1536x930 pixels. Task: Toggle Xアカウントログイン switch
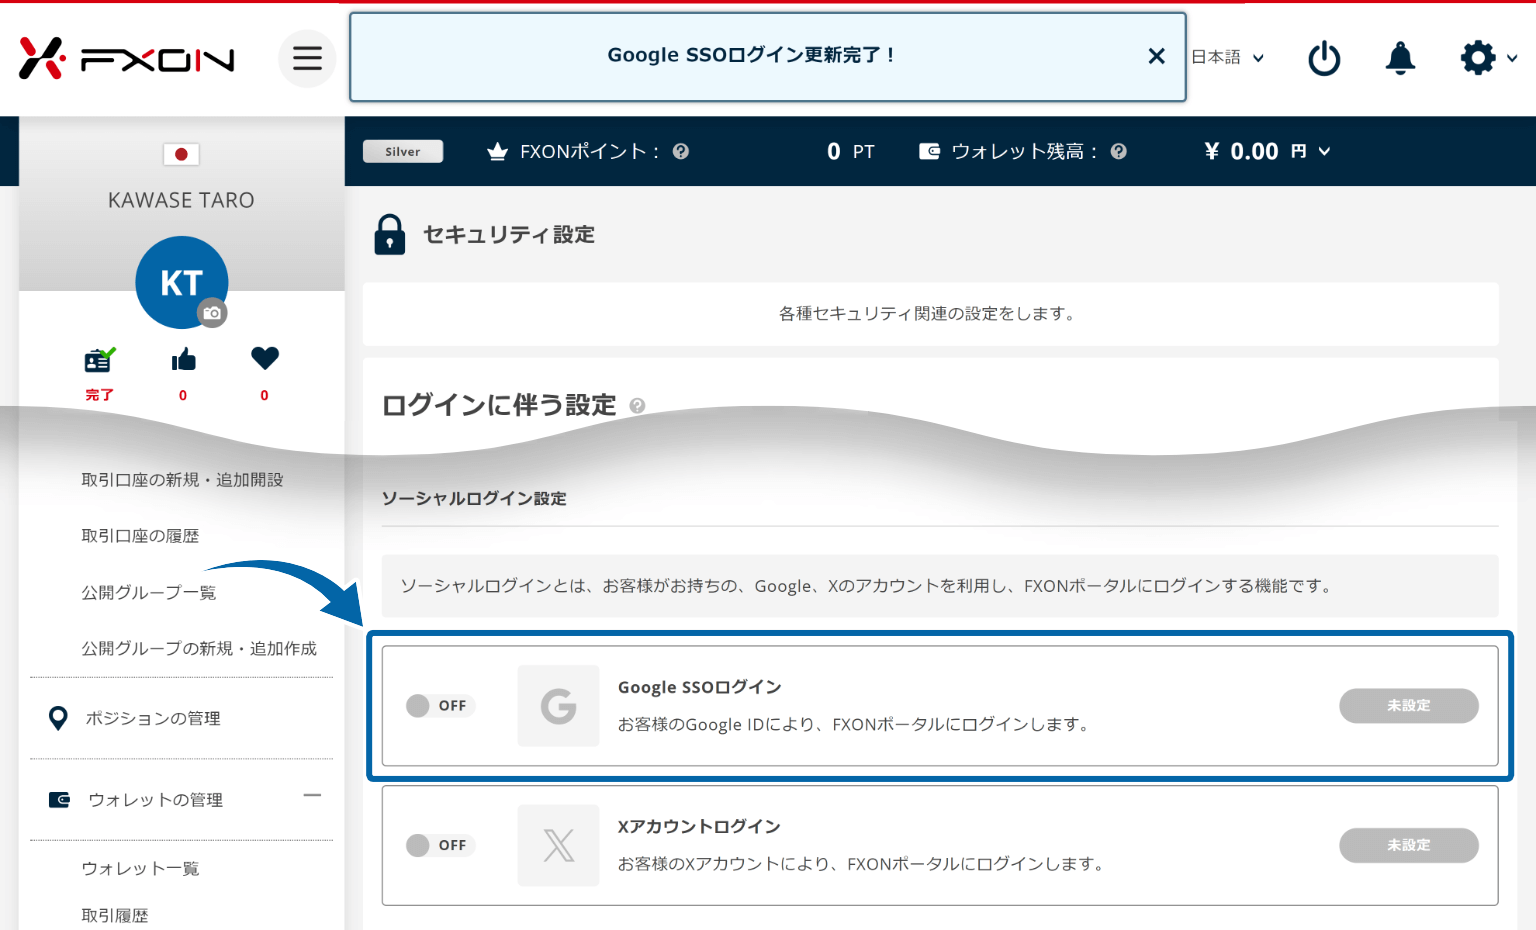[440, 846]
